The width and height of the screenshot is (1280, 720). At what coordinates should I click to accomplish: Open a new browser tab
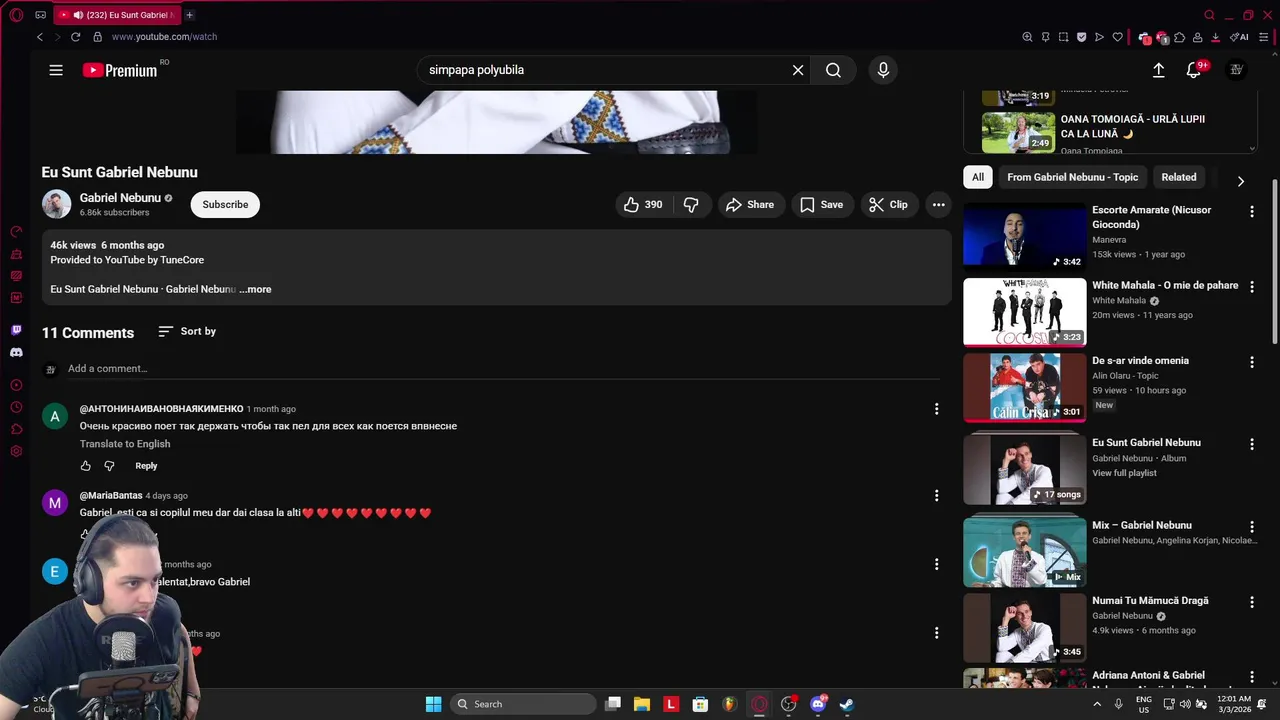pyautogui.click(x=189, y=15)
